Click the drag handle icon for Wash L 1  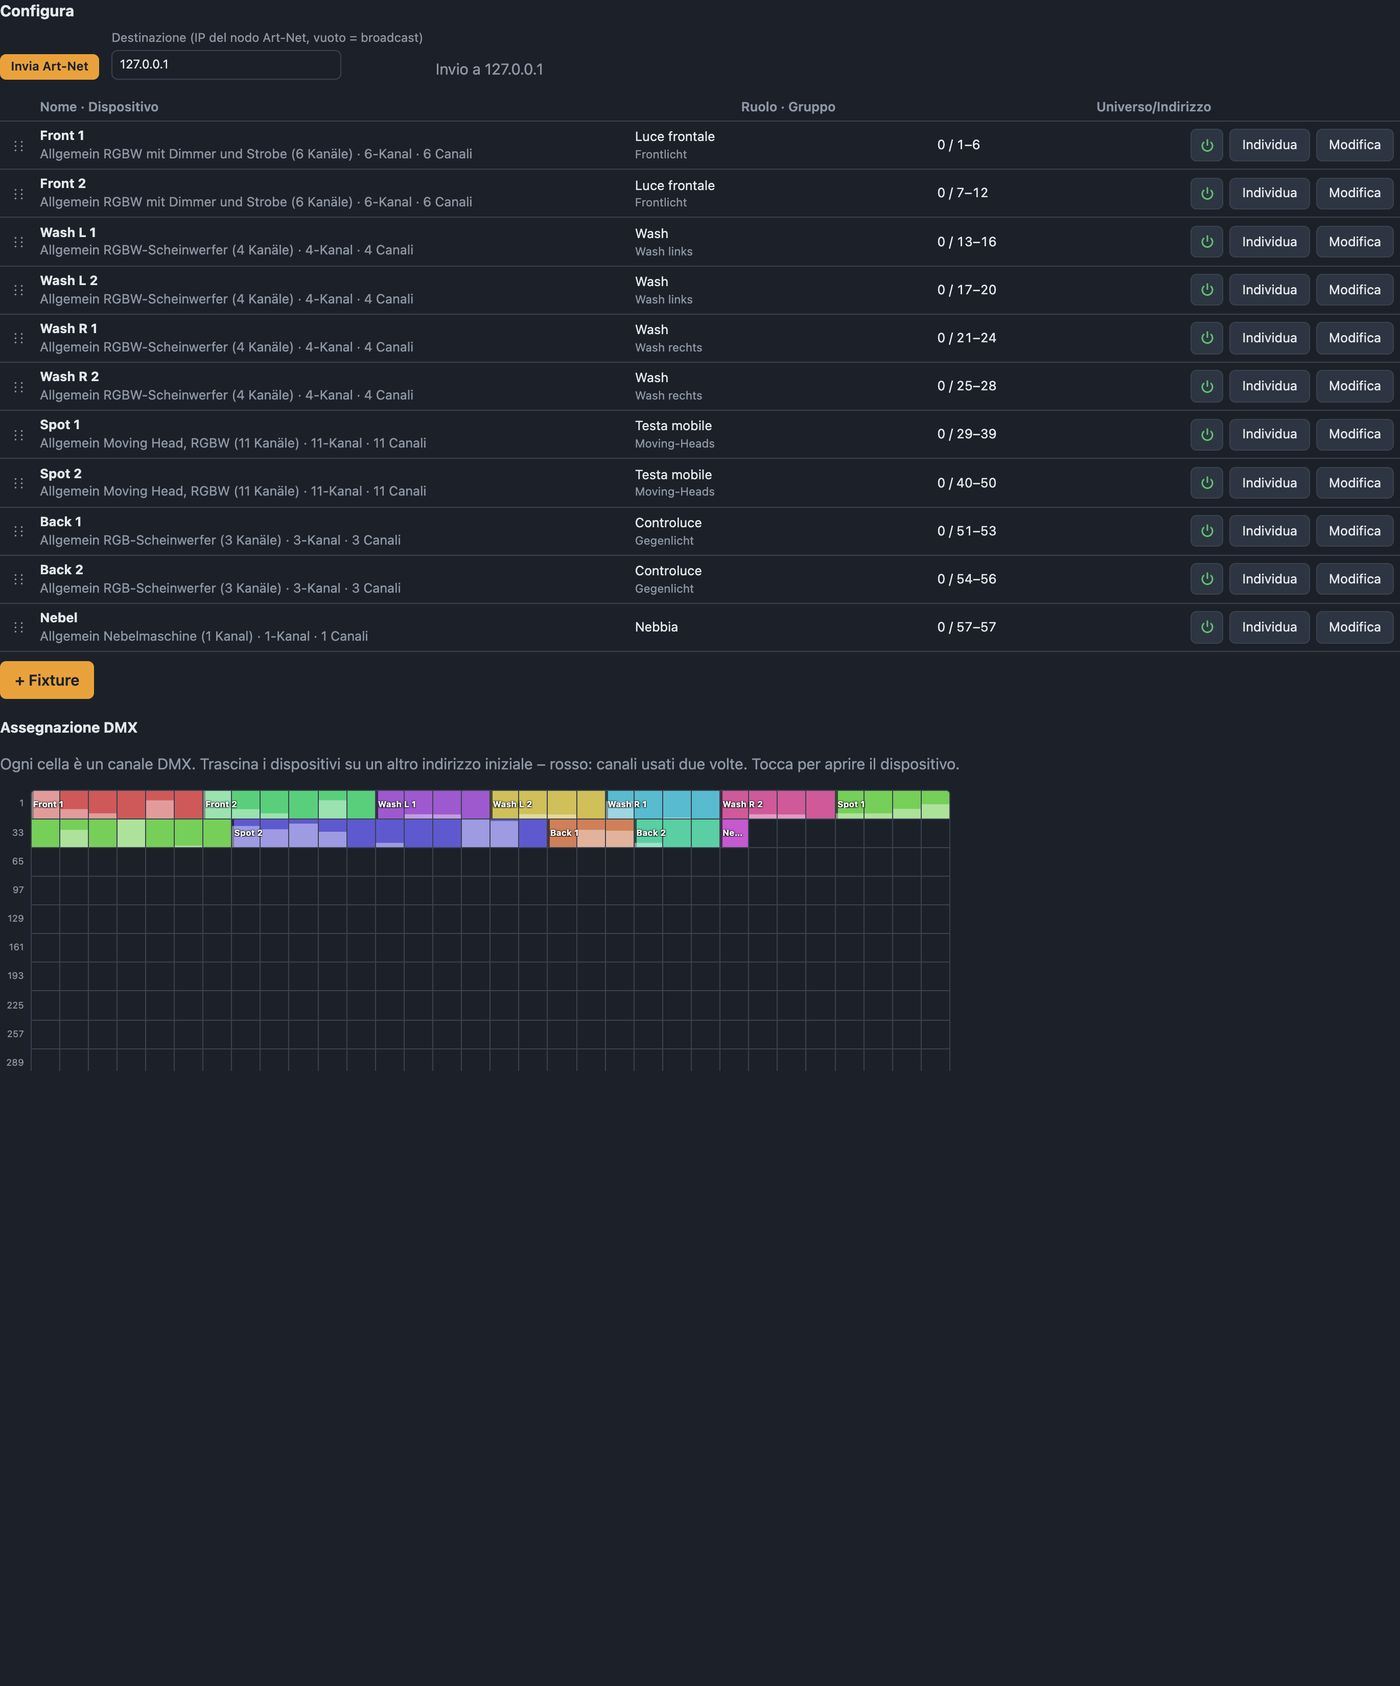tap(18, 242)
